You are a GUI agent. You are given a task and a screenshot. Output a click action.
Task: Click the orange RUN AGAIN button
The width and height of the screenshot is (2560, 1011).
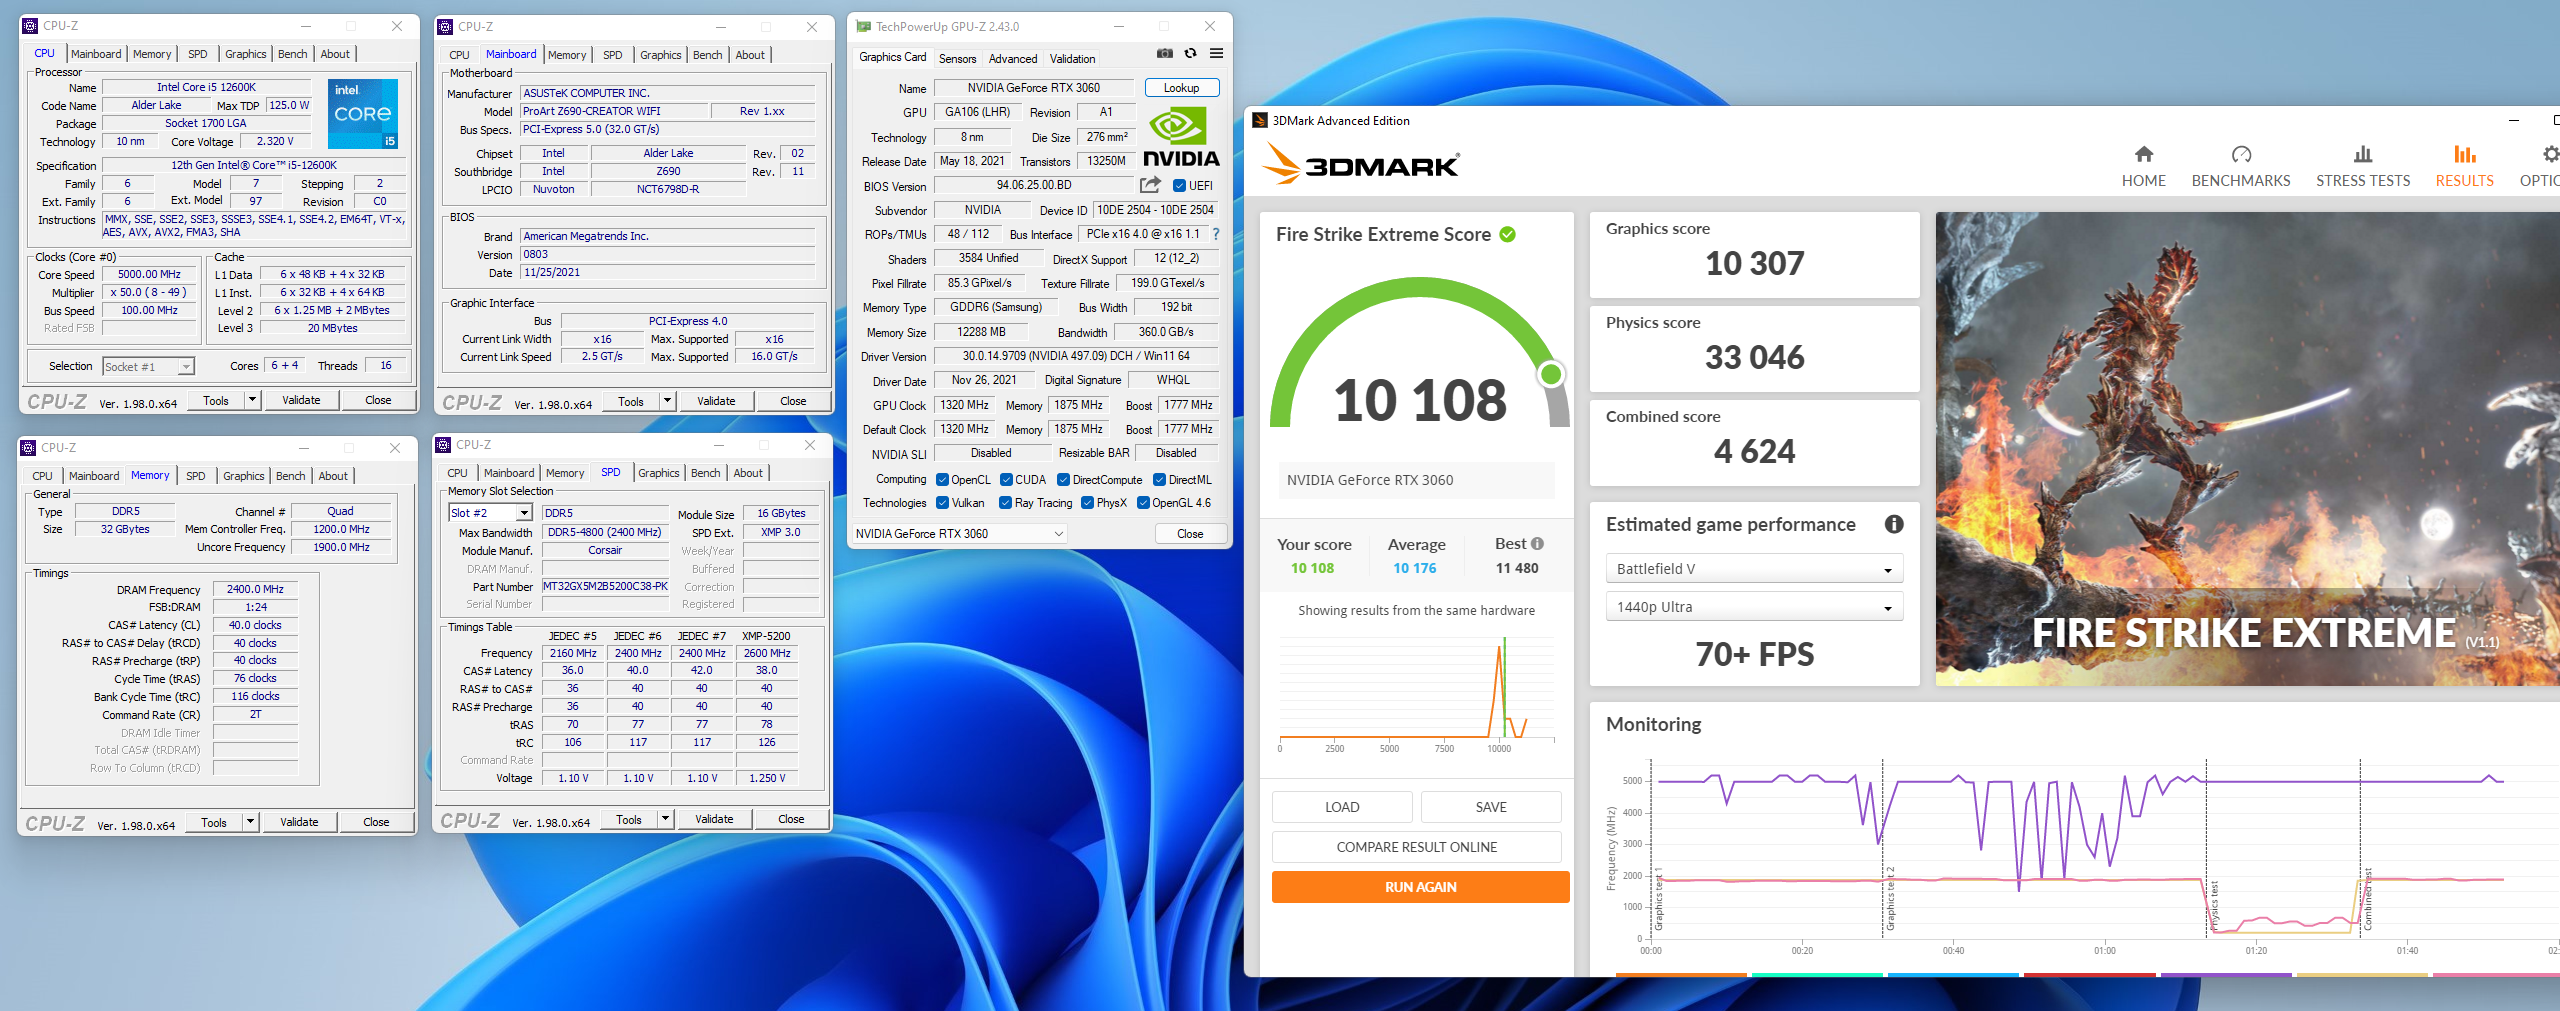[x=1419, y=887]
